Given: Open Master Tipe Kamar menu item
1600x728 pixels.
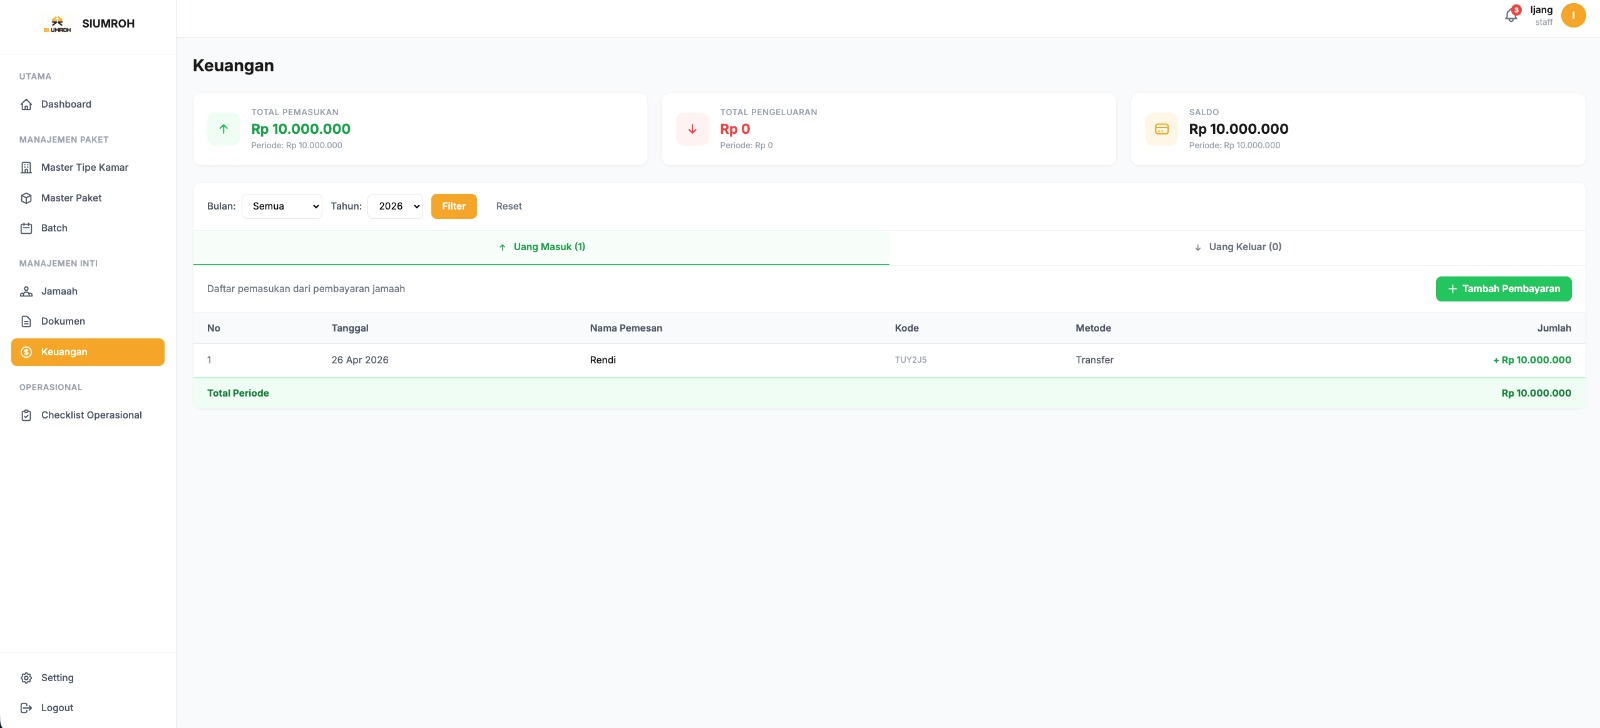Looking at the screenshot, I should [88, 168].
